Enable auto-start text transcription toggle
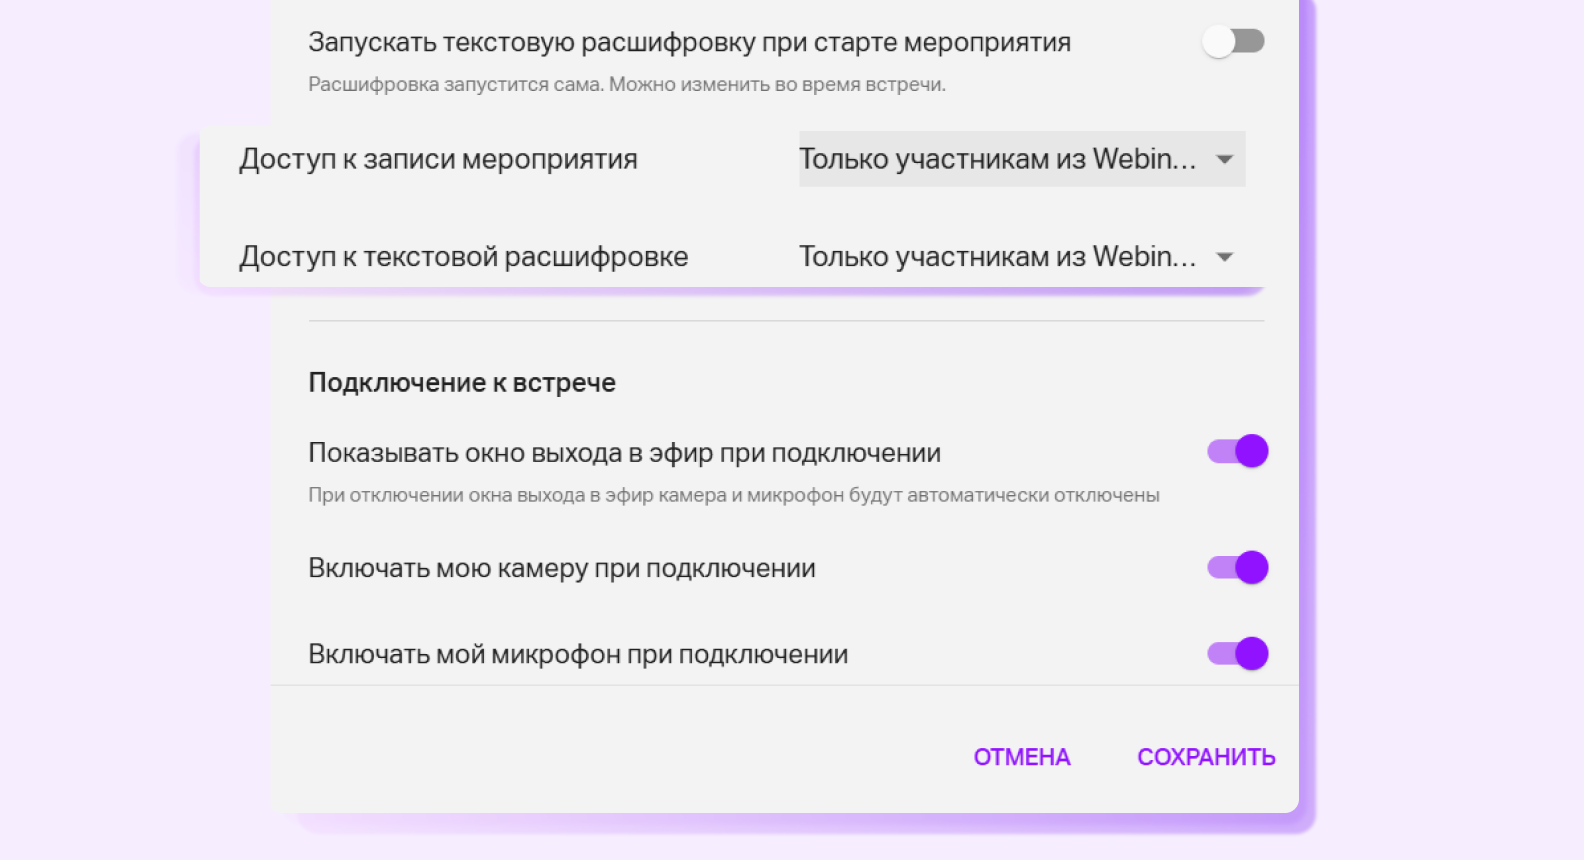The width and height of the screenshot is (1584, 860). click(x=1233, y=42)
